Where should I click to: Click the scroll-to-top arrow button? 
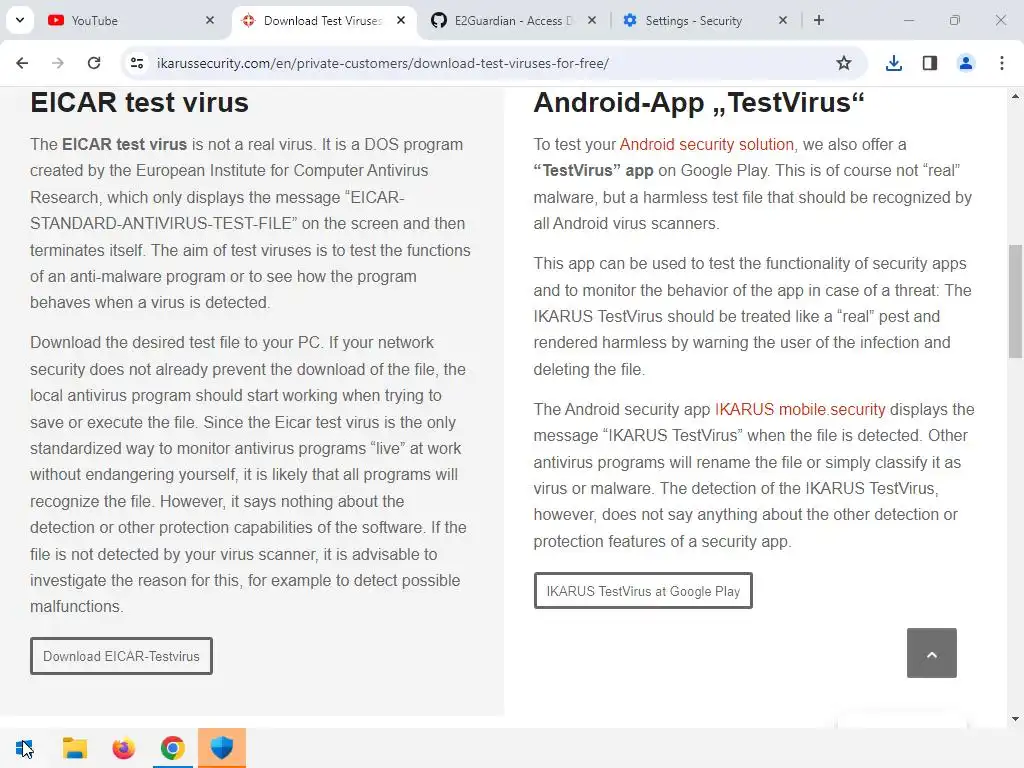[932, 653]
